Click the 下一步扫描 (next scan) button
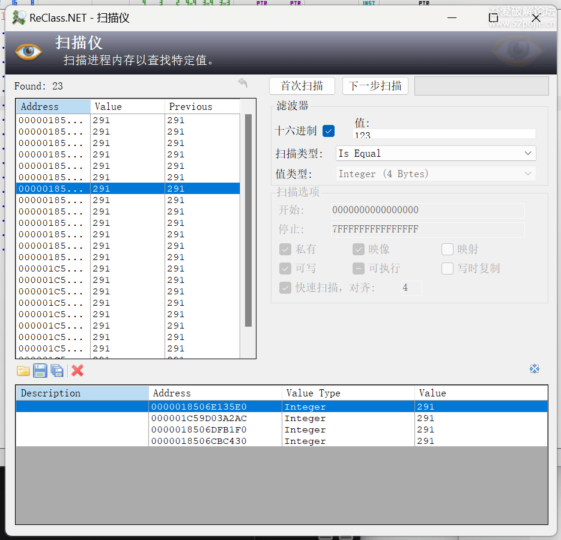Screen dimensions: 561x540 pyautogui.click(x=375, y=86)
